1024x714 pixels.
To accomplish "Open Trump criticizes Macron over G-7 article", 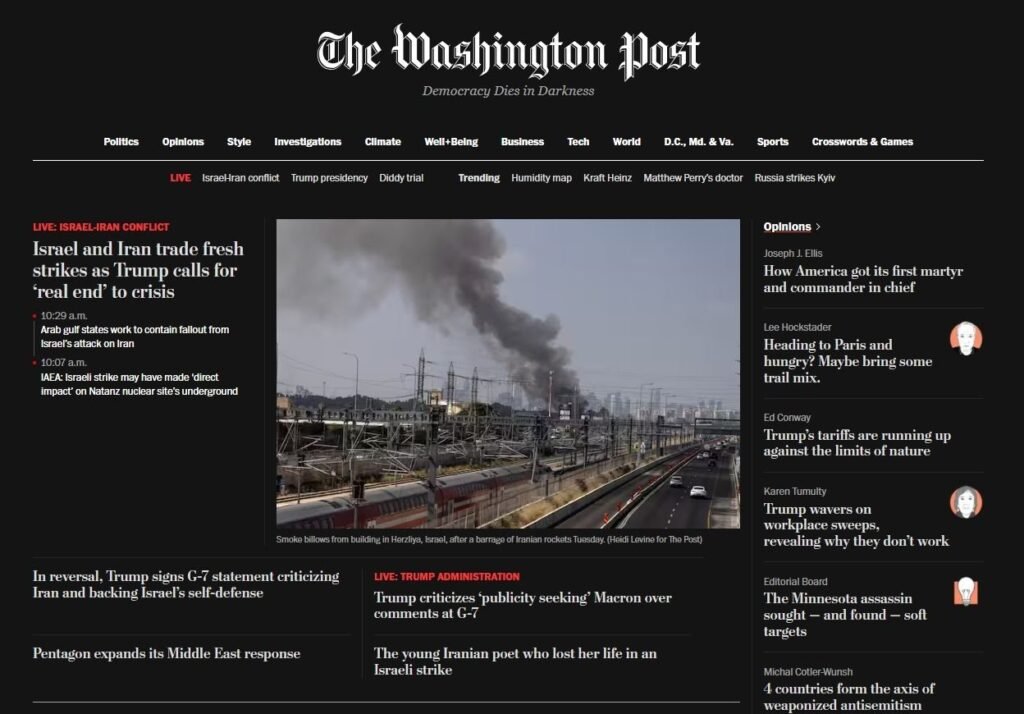I will (522, 605).
